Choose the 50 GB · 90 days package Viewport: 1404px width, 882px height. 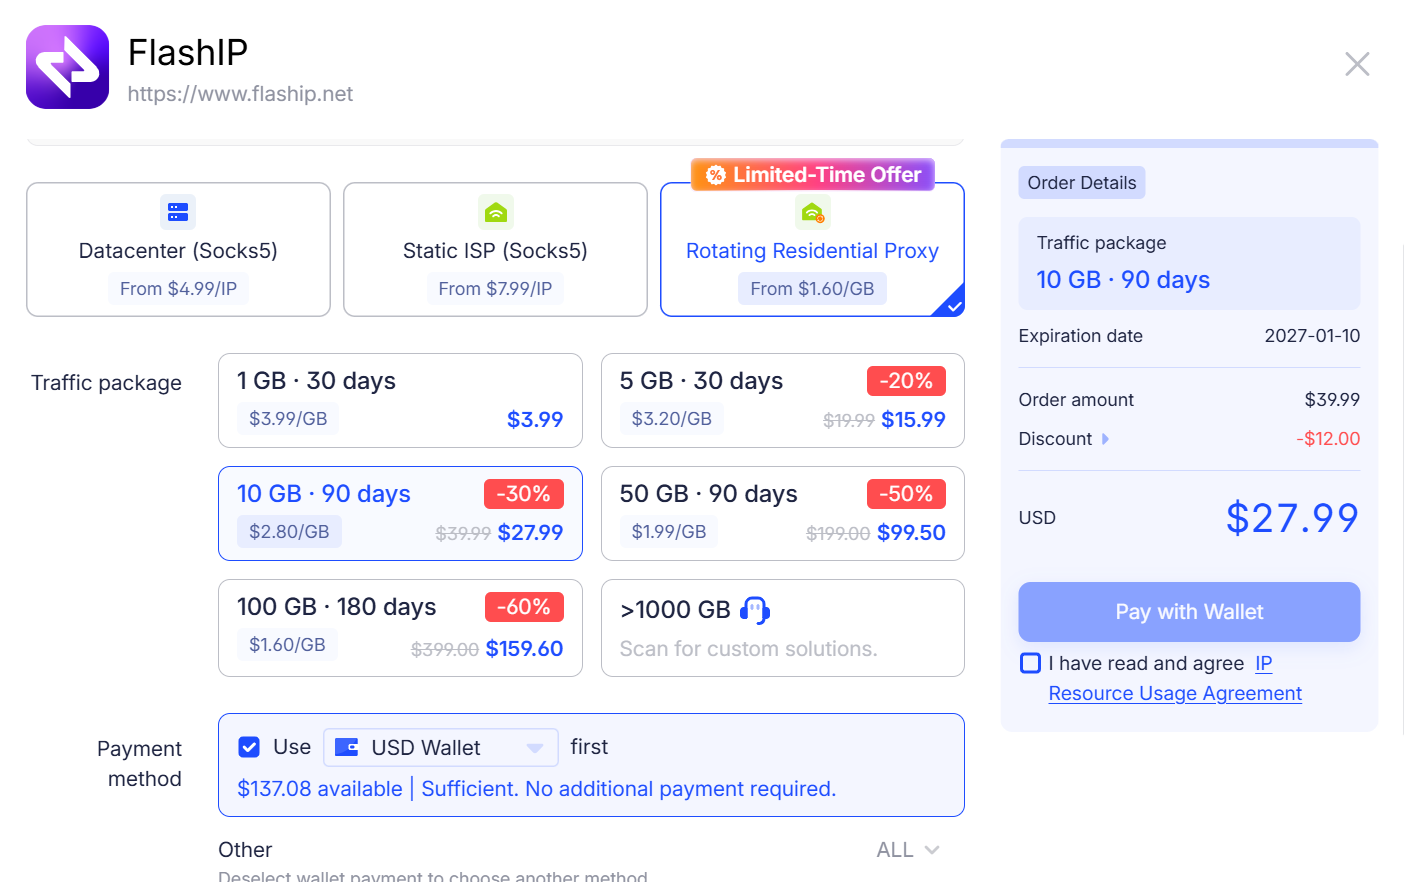tap(783, 513)
